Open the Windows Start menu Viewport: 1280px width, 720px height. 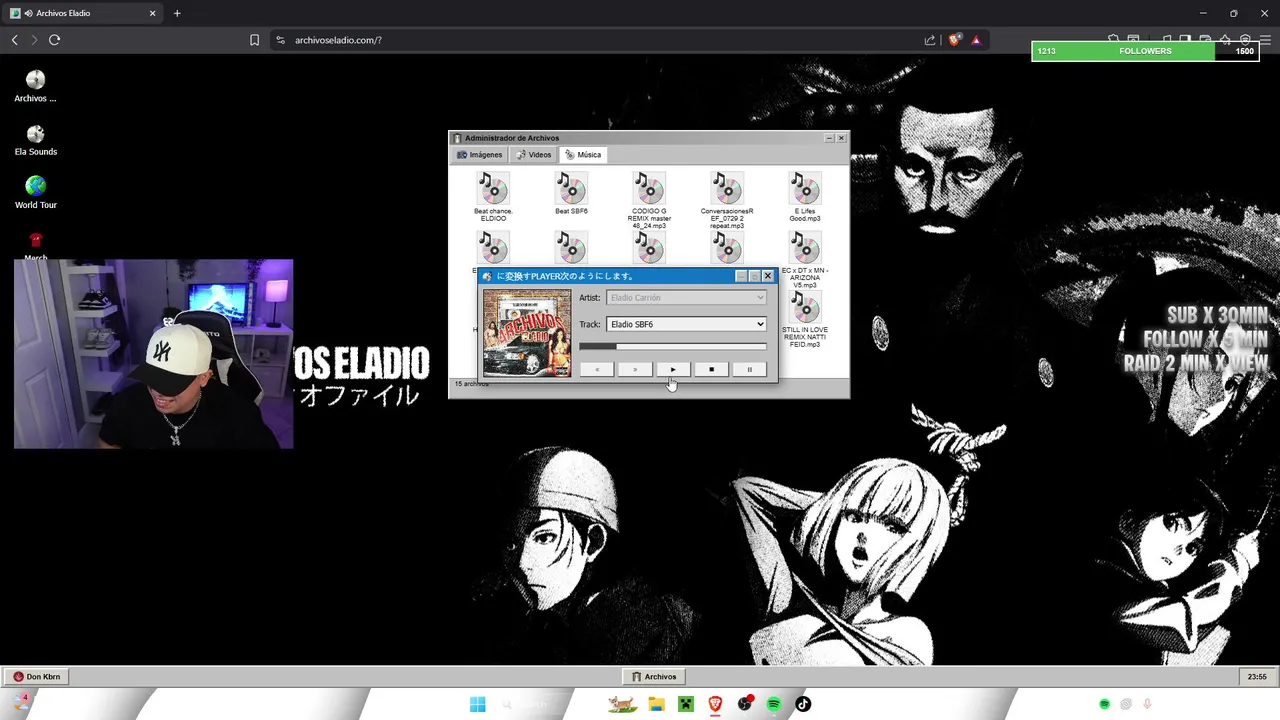pyautogui.click(x=478, y=704)
